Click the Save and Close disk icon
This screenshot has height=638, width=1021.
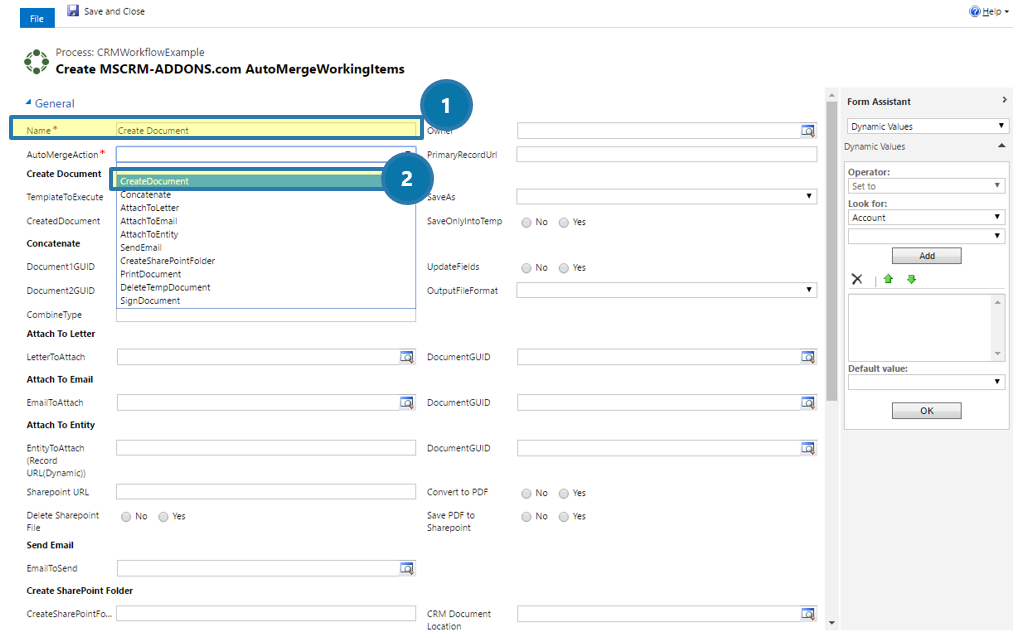tap(74, 10)
